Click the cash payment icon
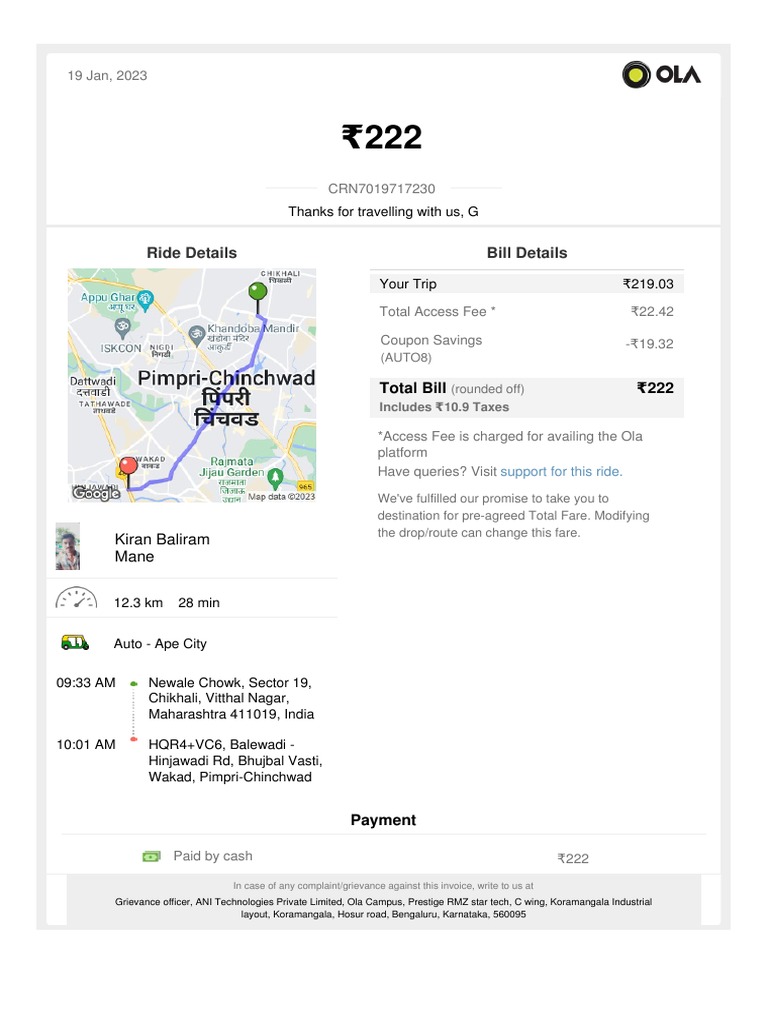 (x=151, y=856)
